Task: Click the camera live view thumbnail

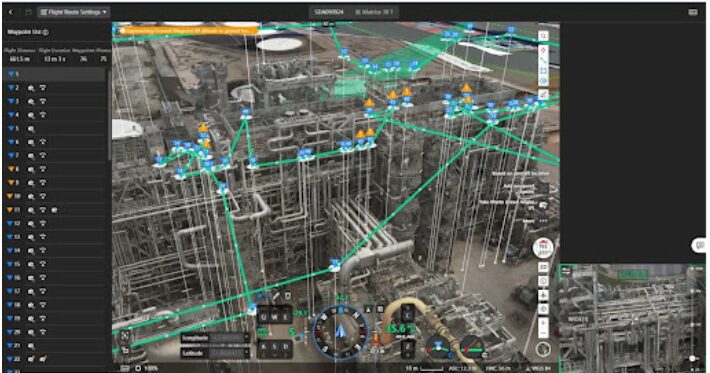Action: pos(632,318)
